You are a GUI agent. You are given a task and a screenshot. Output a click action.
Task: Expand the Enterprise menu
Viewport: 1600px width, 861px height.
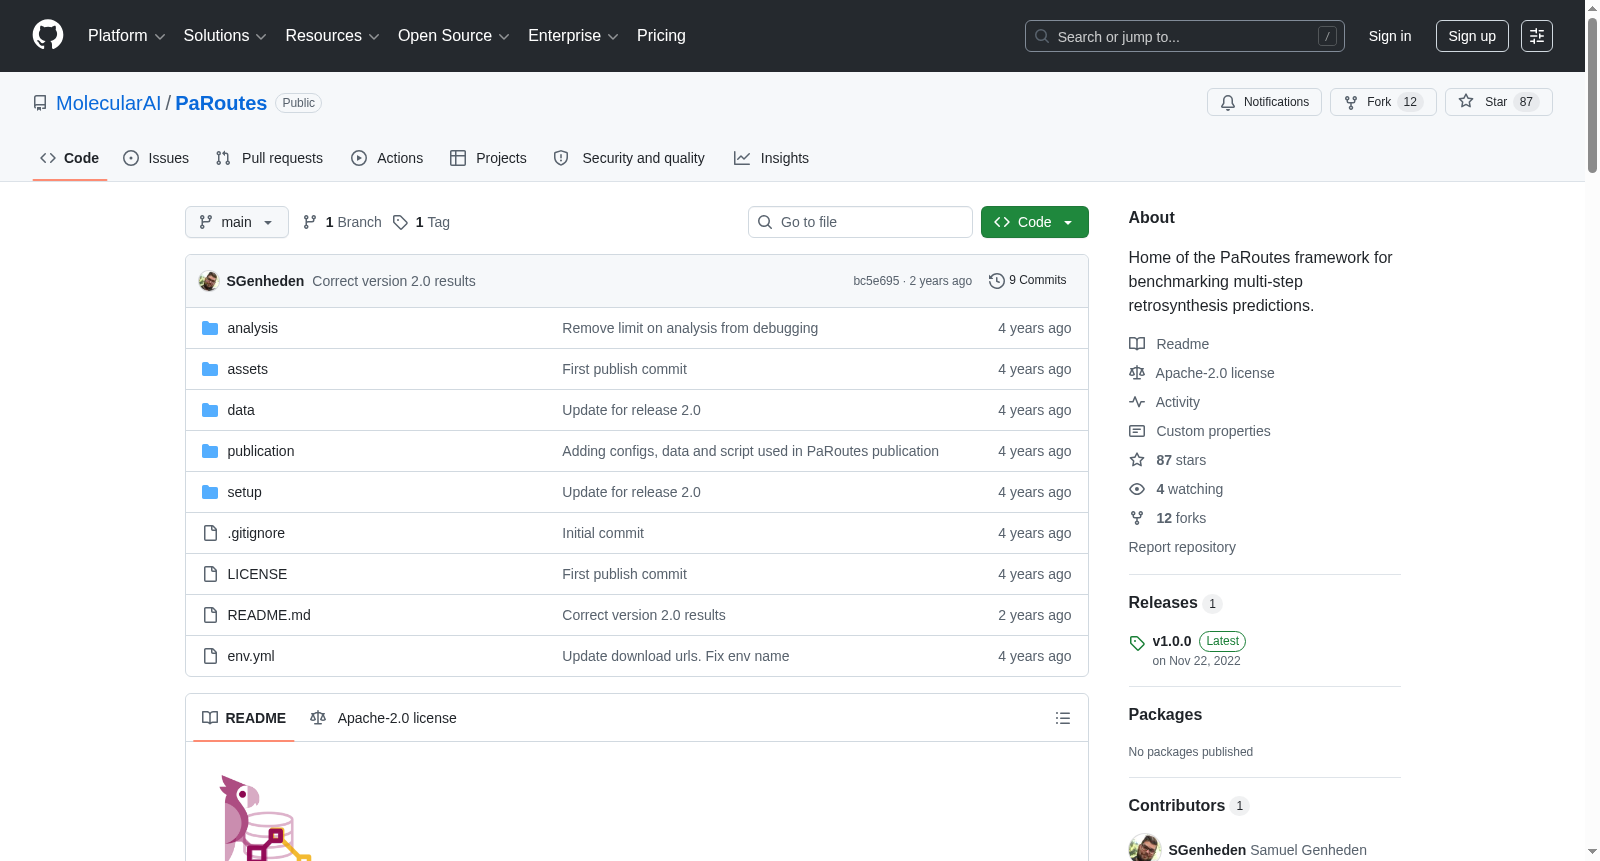click(x=573, y=36)
